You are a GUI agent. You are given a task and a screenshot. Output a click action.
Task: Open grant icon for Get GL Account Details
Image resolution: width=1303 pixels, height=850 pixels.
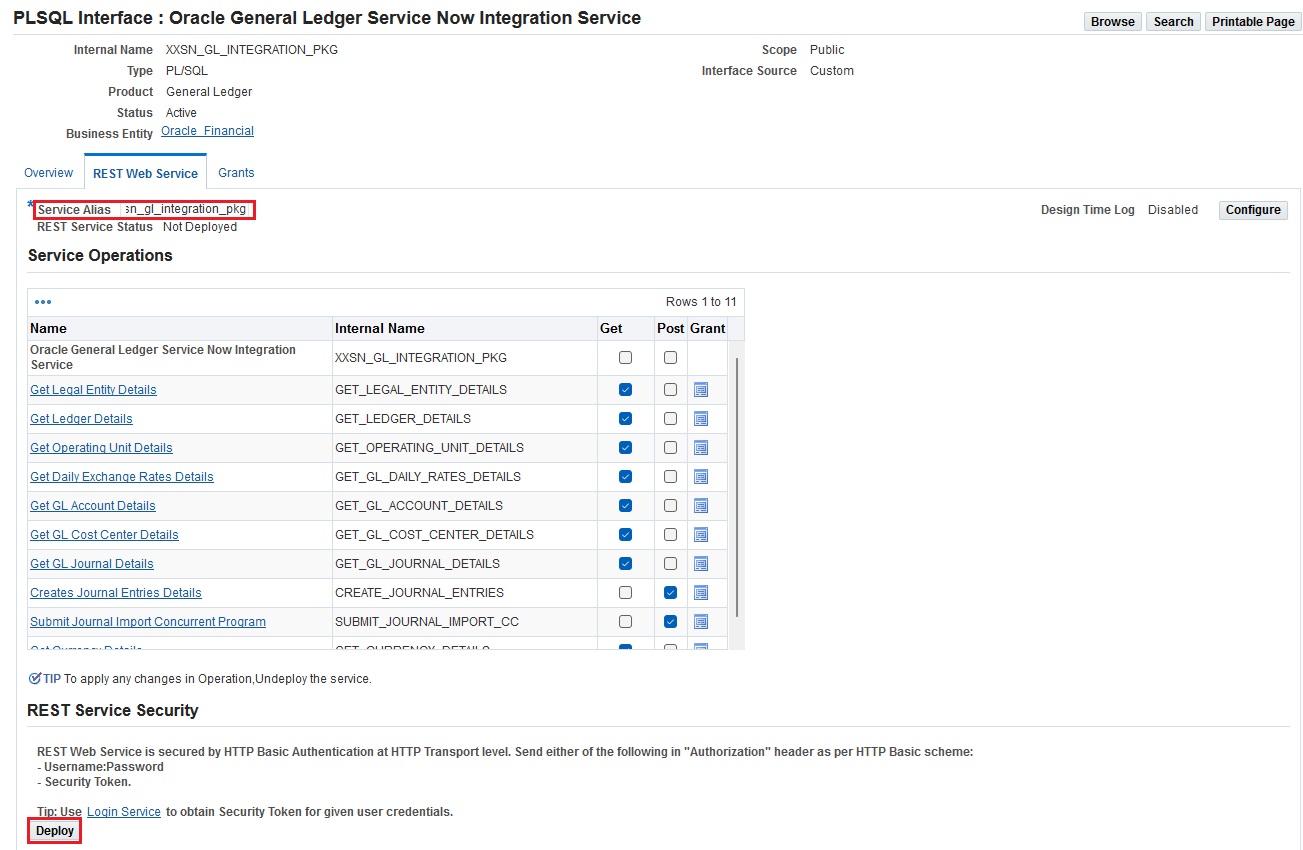[701, 506]
